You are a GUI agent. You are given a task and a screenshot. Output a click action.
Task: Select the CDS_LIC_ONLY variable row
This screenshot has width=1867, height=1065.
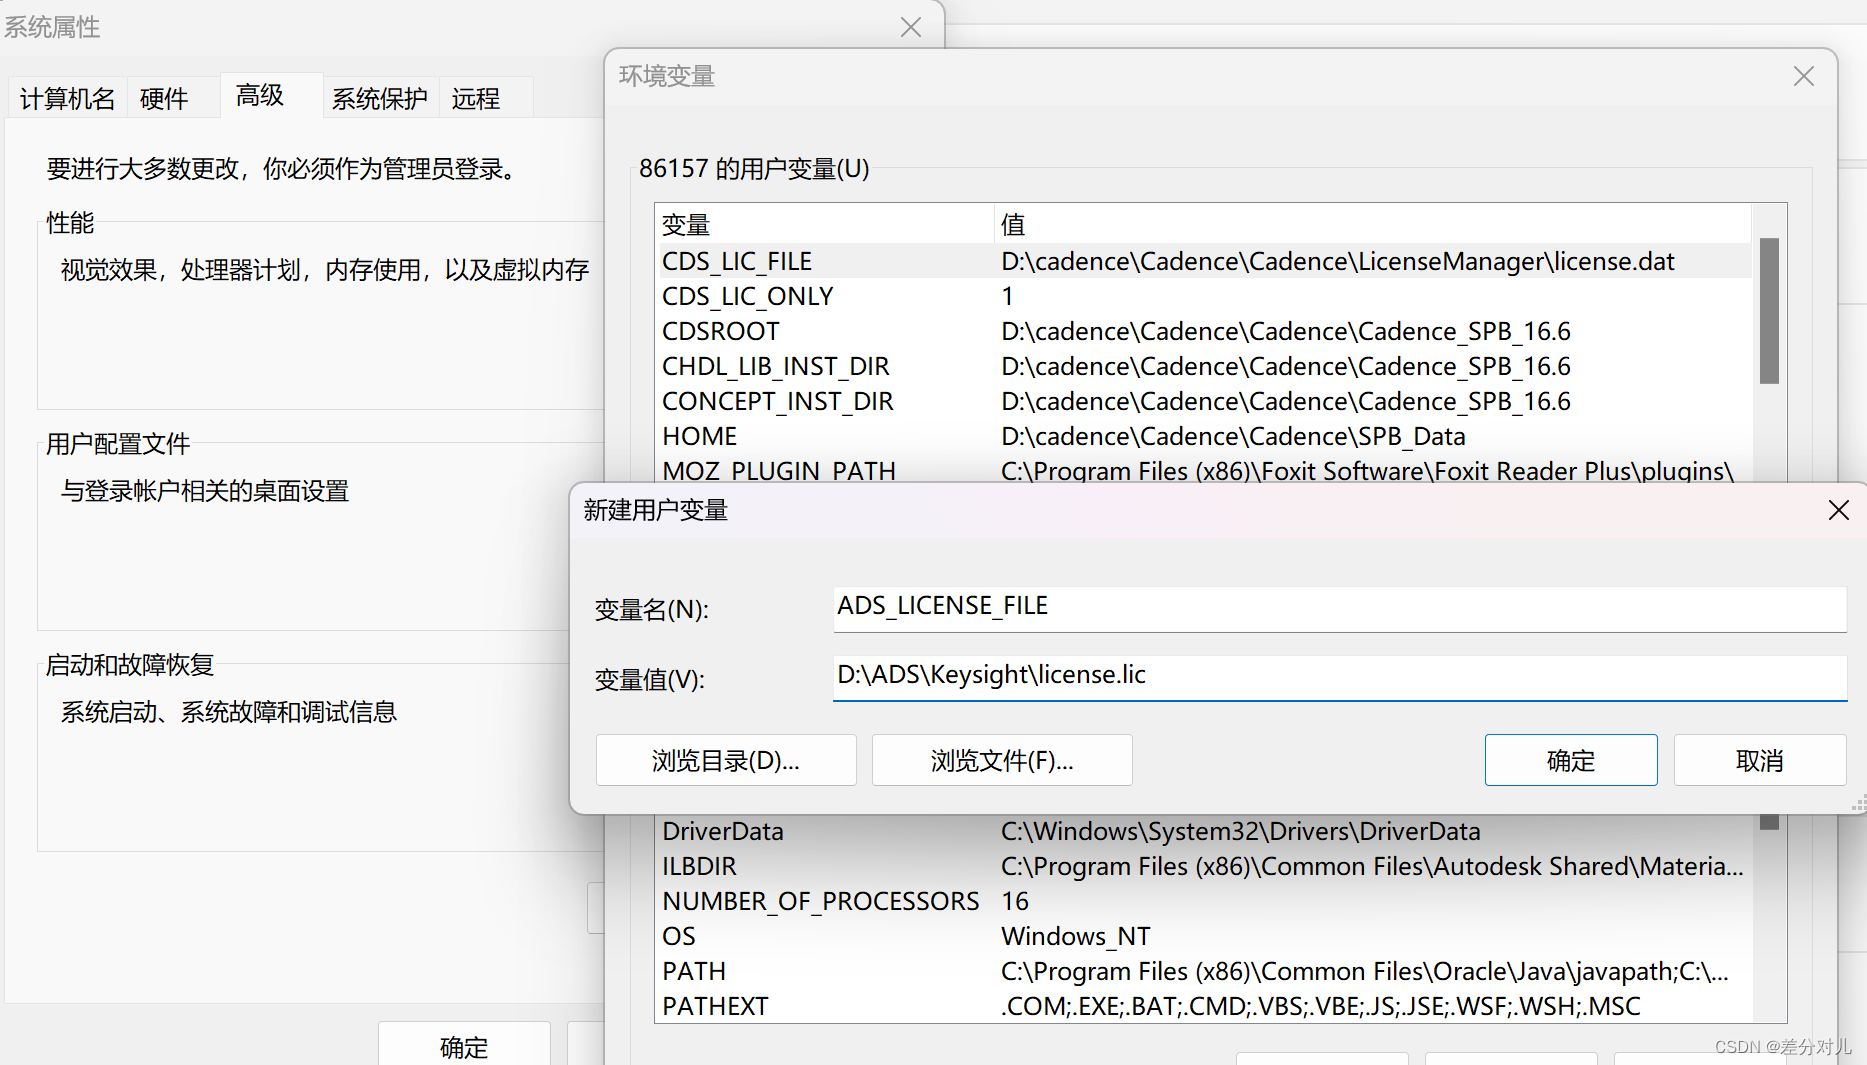(x=1205, y=296)
